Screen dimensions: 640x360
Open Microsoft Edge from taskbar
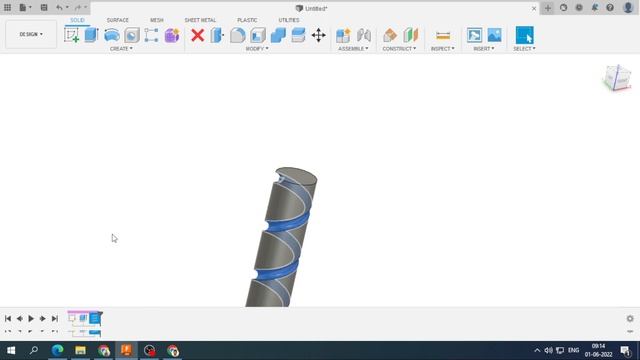pos(57,350)
